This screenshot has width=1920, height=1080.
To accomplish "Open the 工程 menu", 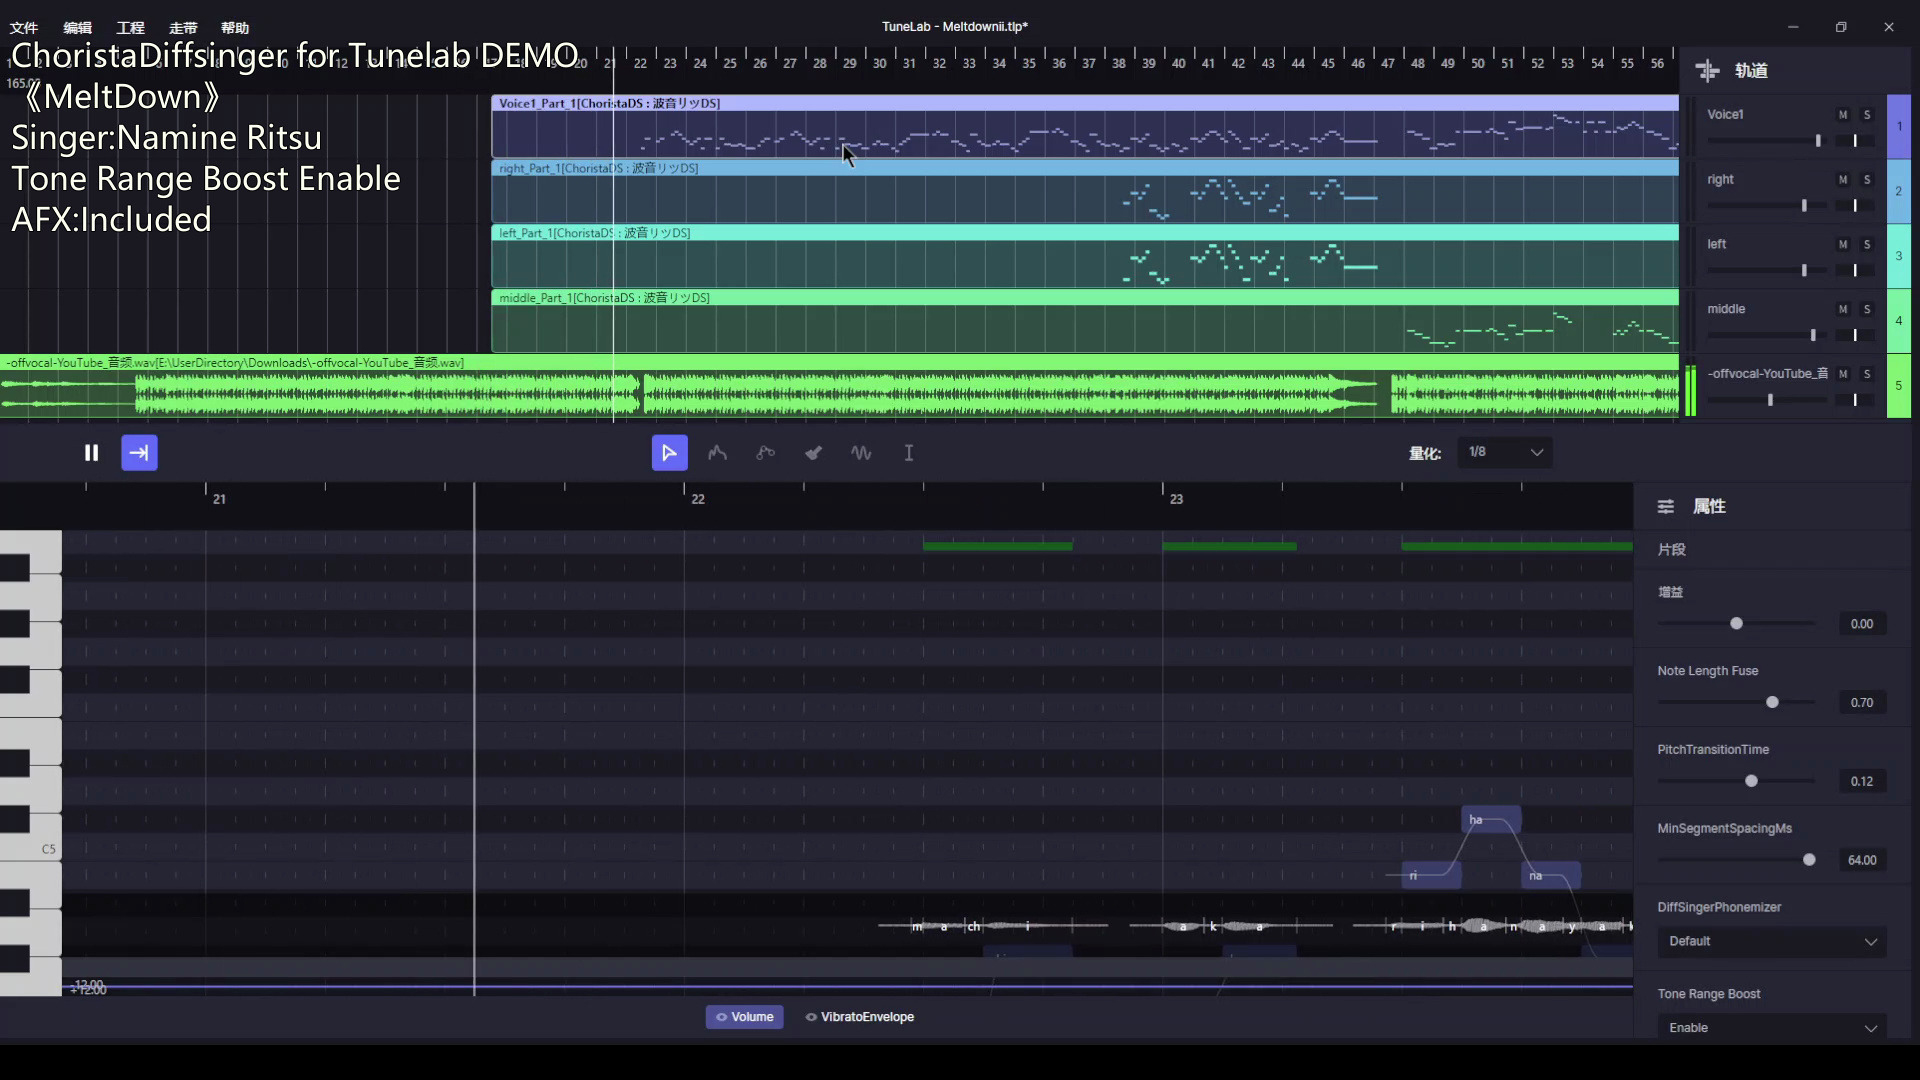I will [x=130, y=28].
